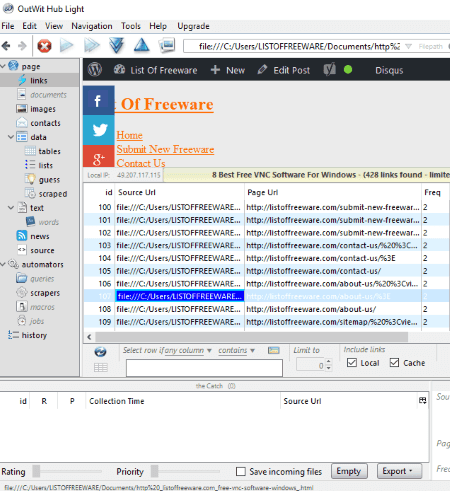Click the table grid icon beside filter

[101, 368]
